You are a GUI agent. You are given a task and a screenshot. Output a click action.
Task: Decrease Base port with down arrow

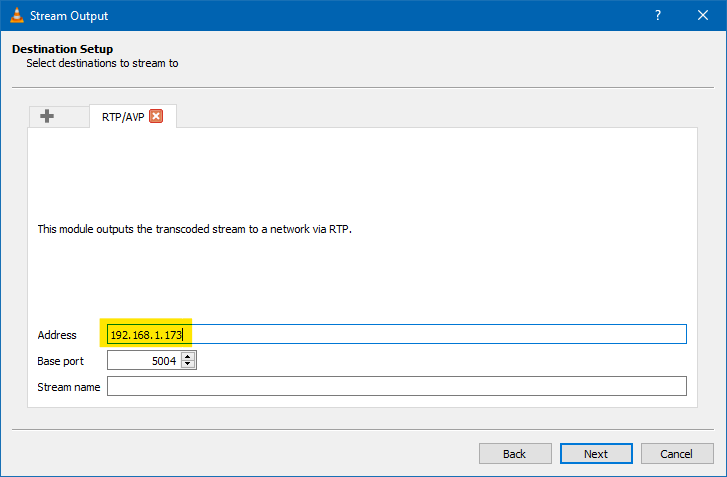(189, 365)
